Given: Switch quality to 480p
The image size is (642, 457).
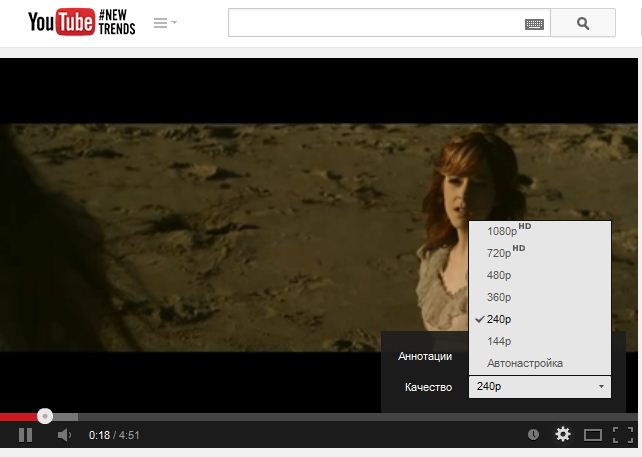Looking at the screenshot, I should 499,275.
